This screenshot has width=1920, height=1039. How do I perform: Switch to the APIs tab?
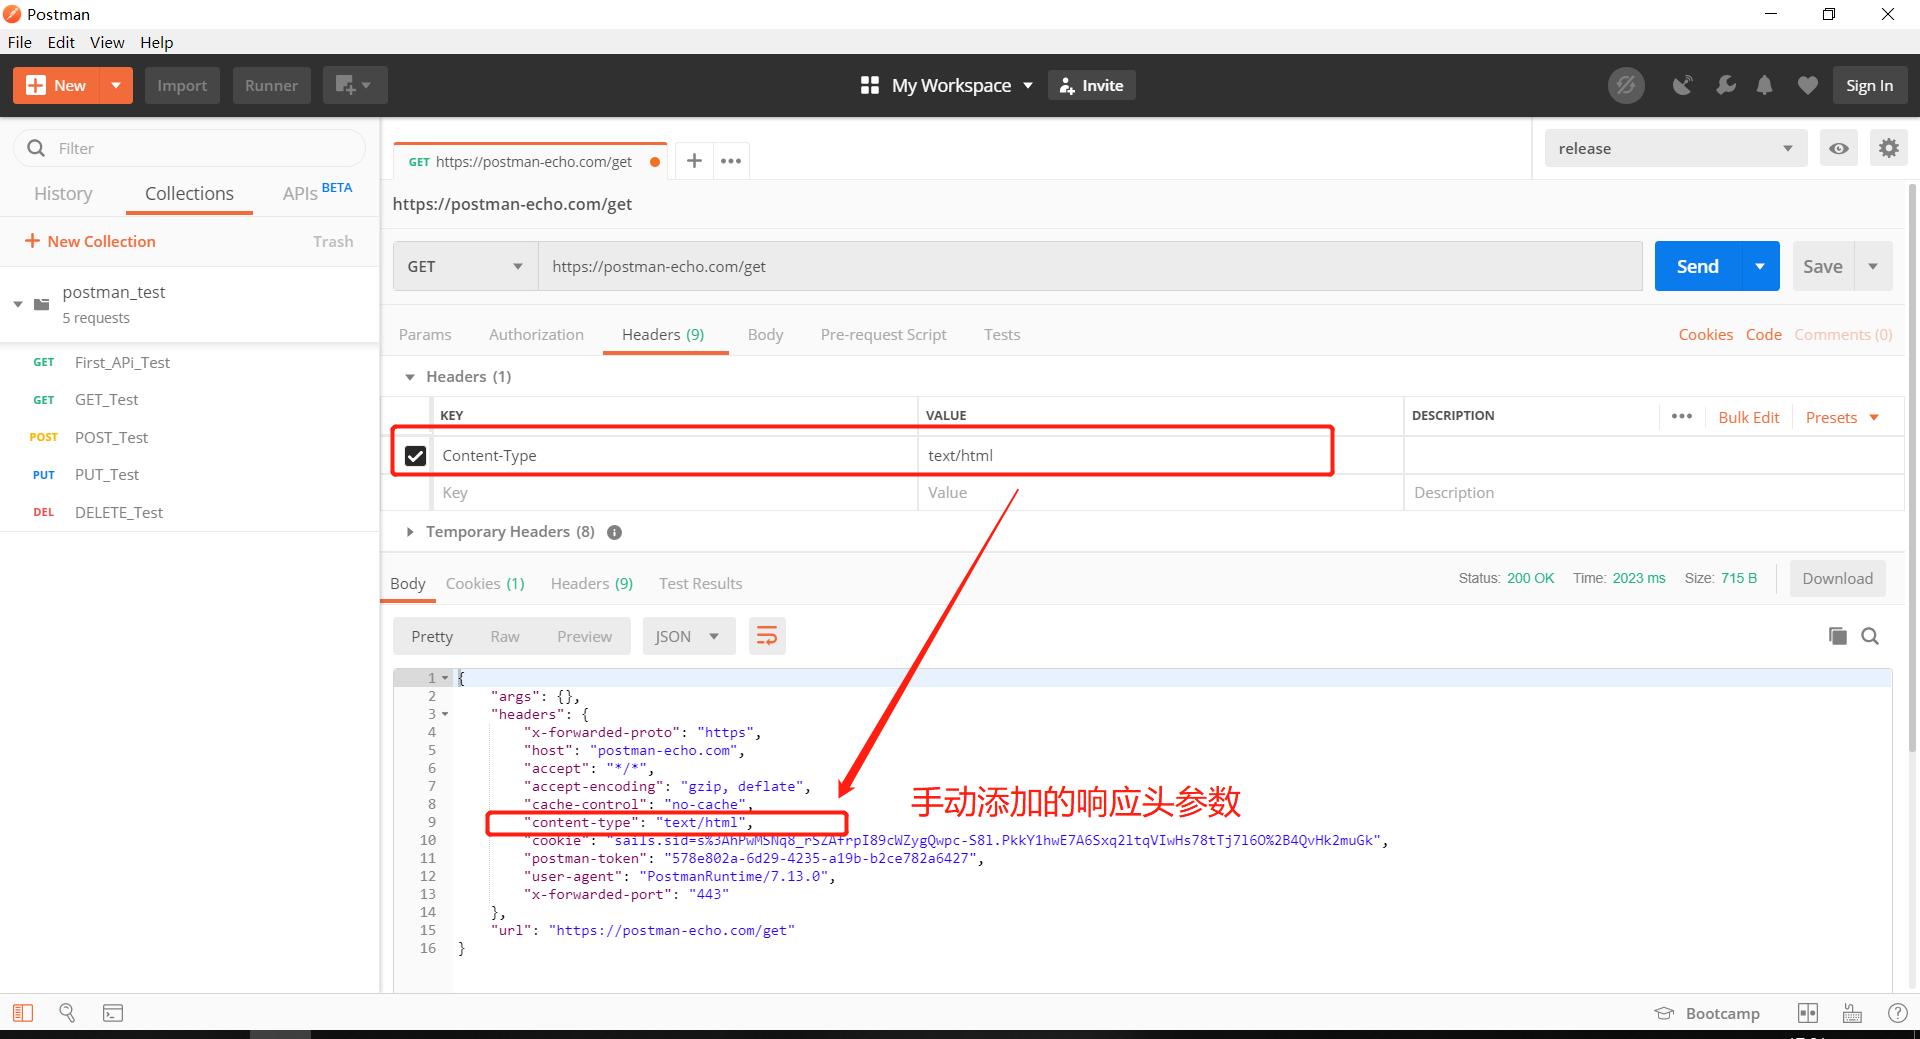(300, 193)
